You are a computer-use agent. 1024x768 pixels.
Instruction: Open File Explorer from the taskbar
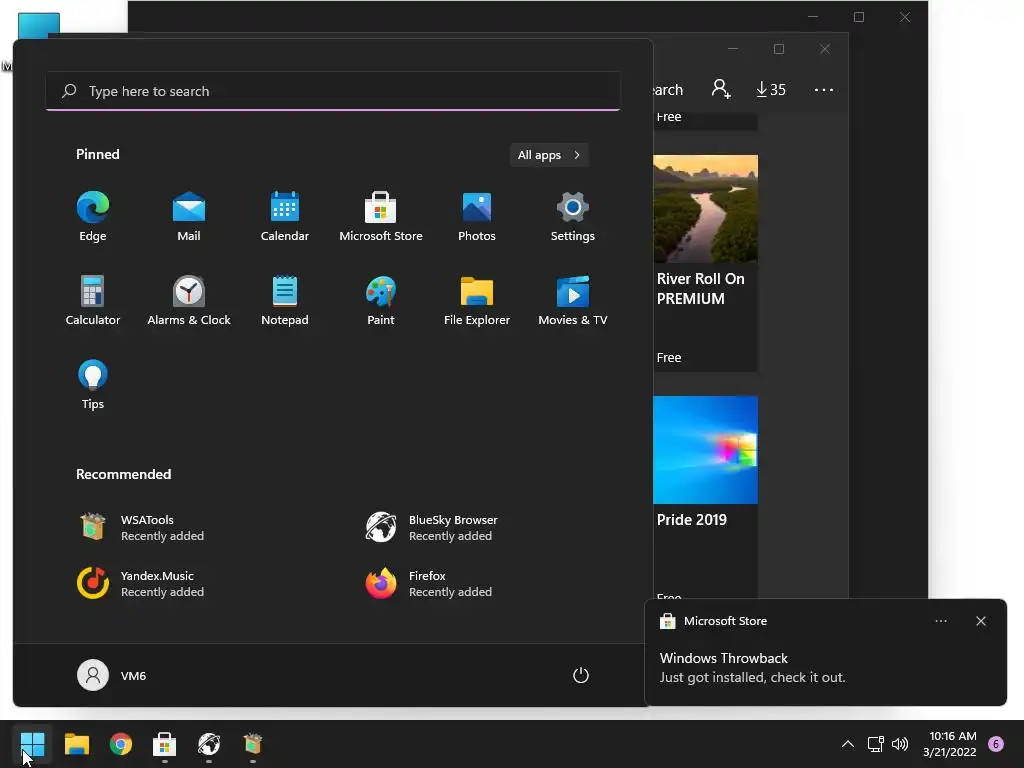point(77,744)
